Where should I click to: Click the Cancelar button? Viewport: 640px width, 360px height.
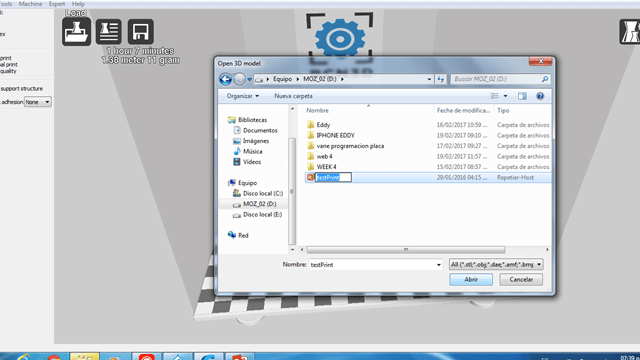pyautogui.click(x=521, y=280)
